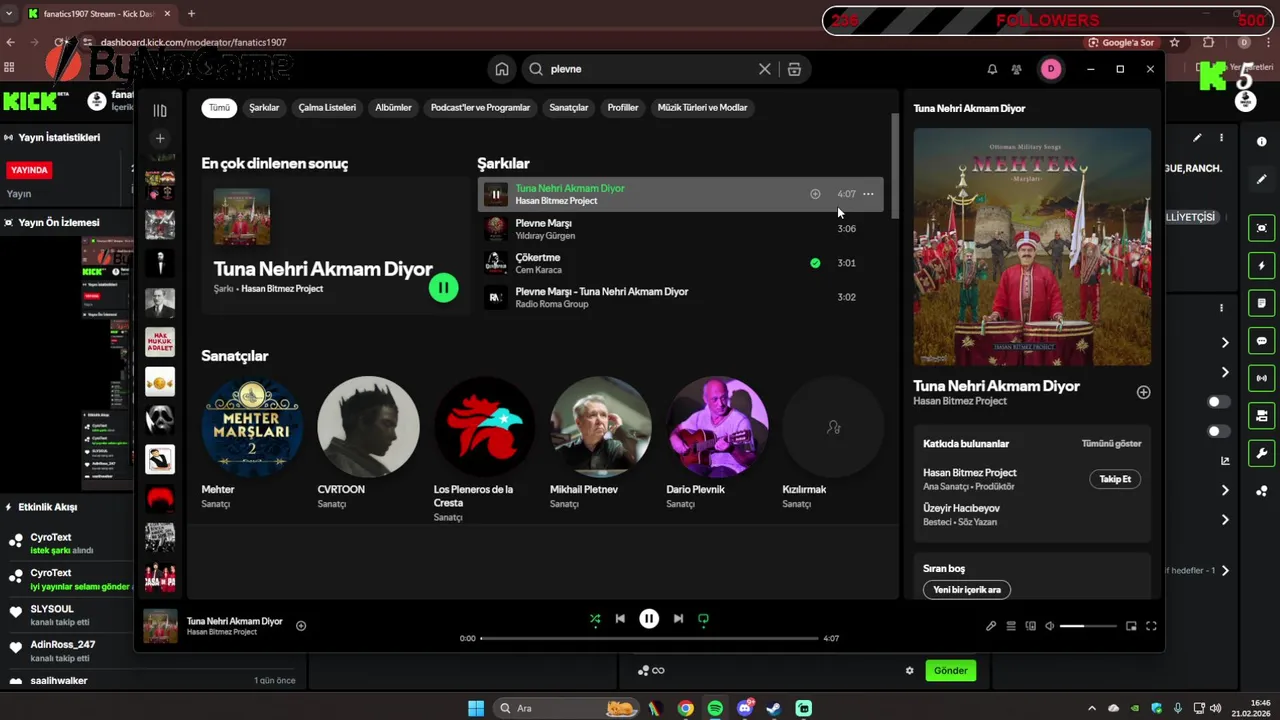
Task: Click Kick dashboard info icon in right rail
Action: click(x=1261, y=142)
